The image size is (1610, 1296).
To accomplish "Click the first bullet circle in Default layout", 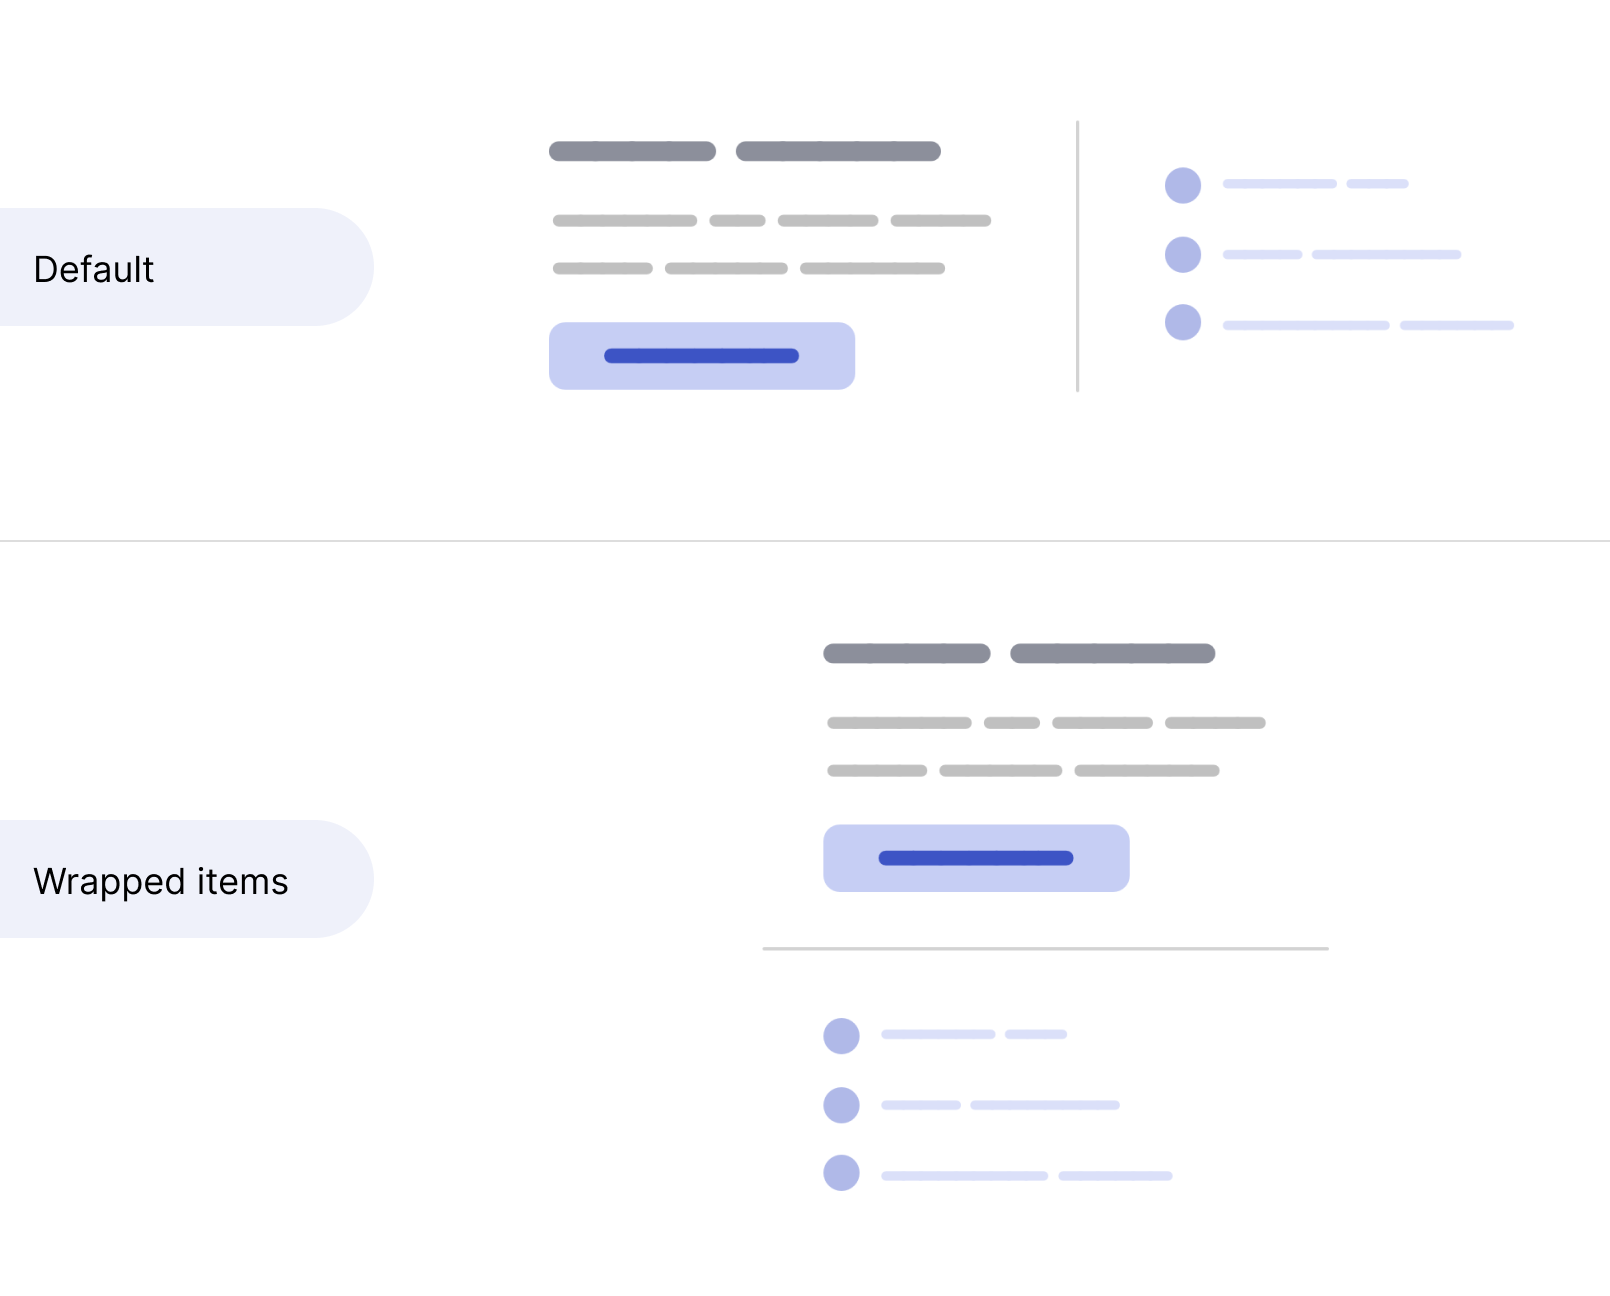I will tap(1183, 185).
